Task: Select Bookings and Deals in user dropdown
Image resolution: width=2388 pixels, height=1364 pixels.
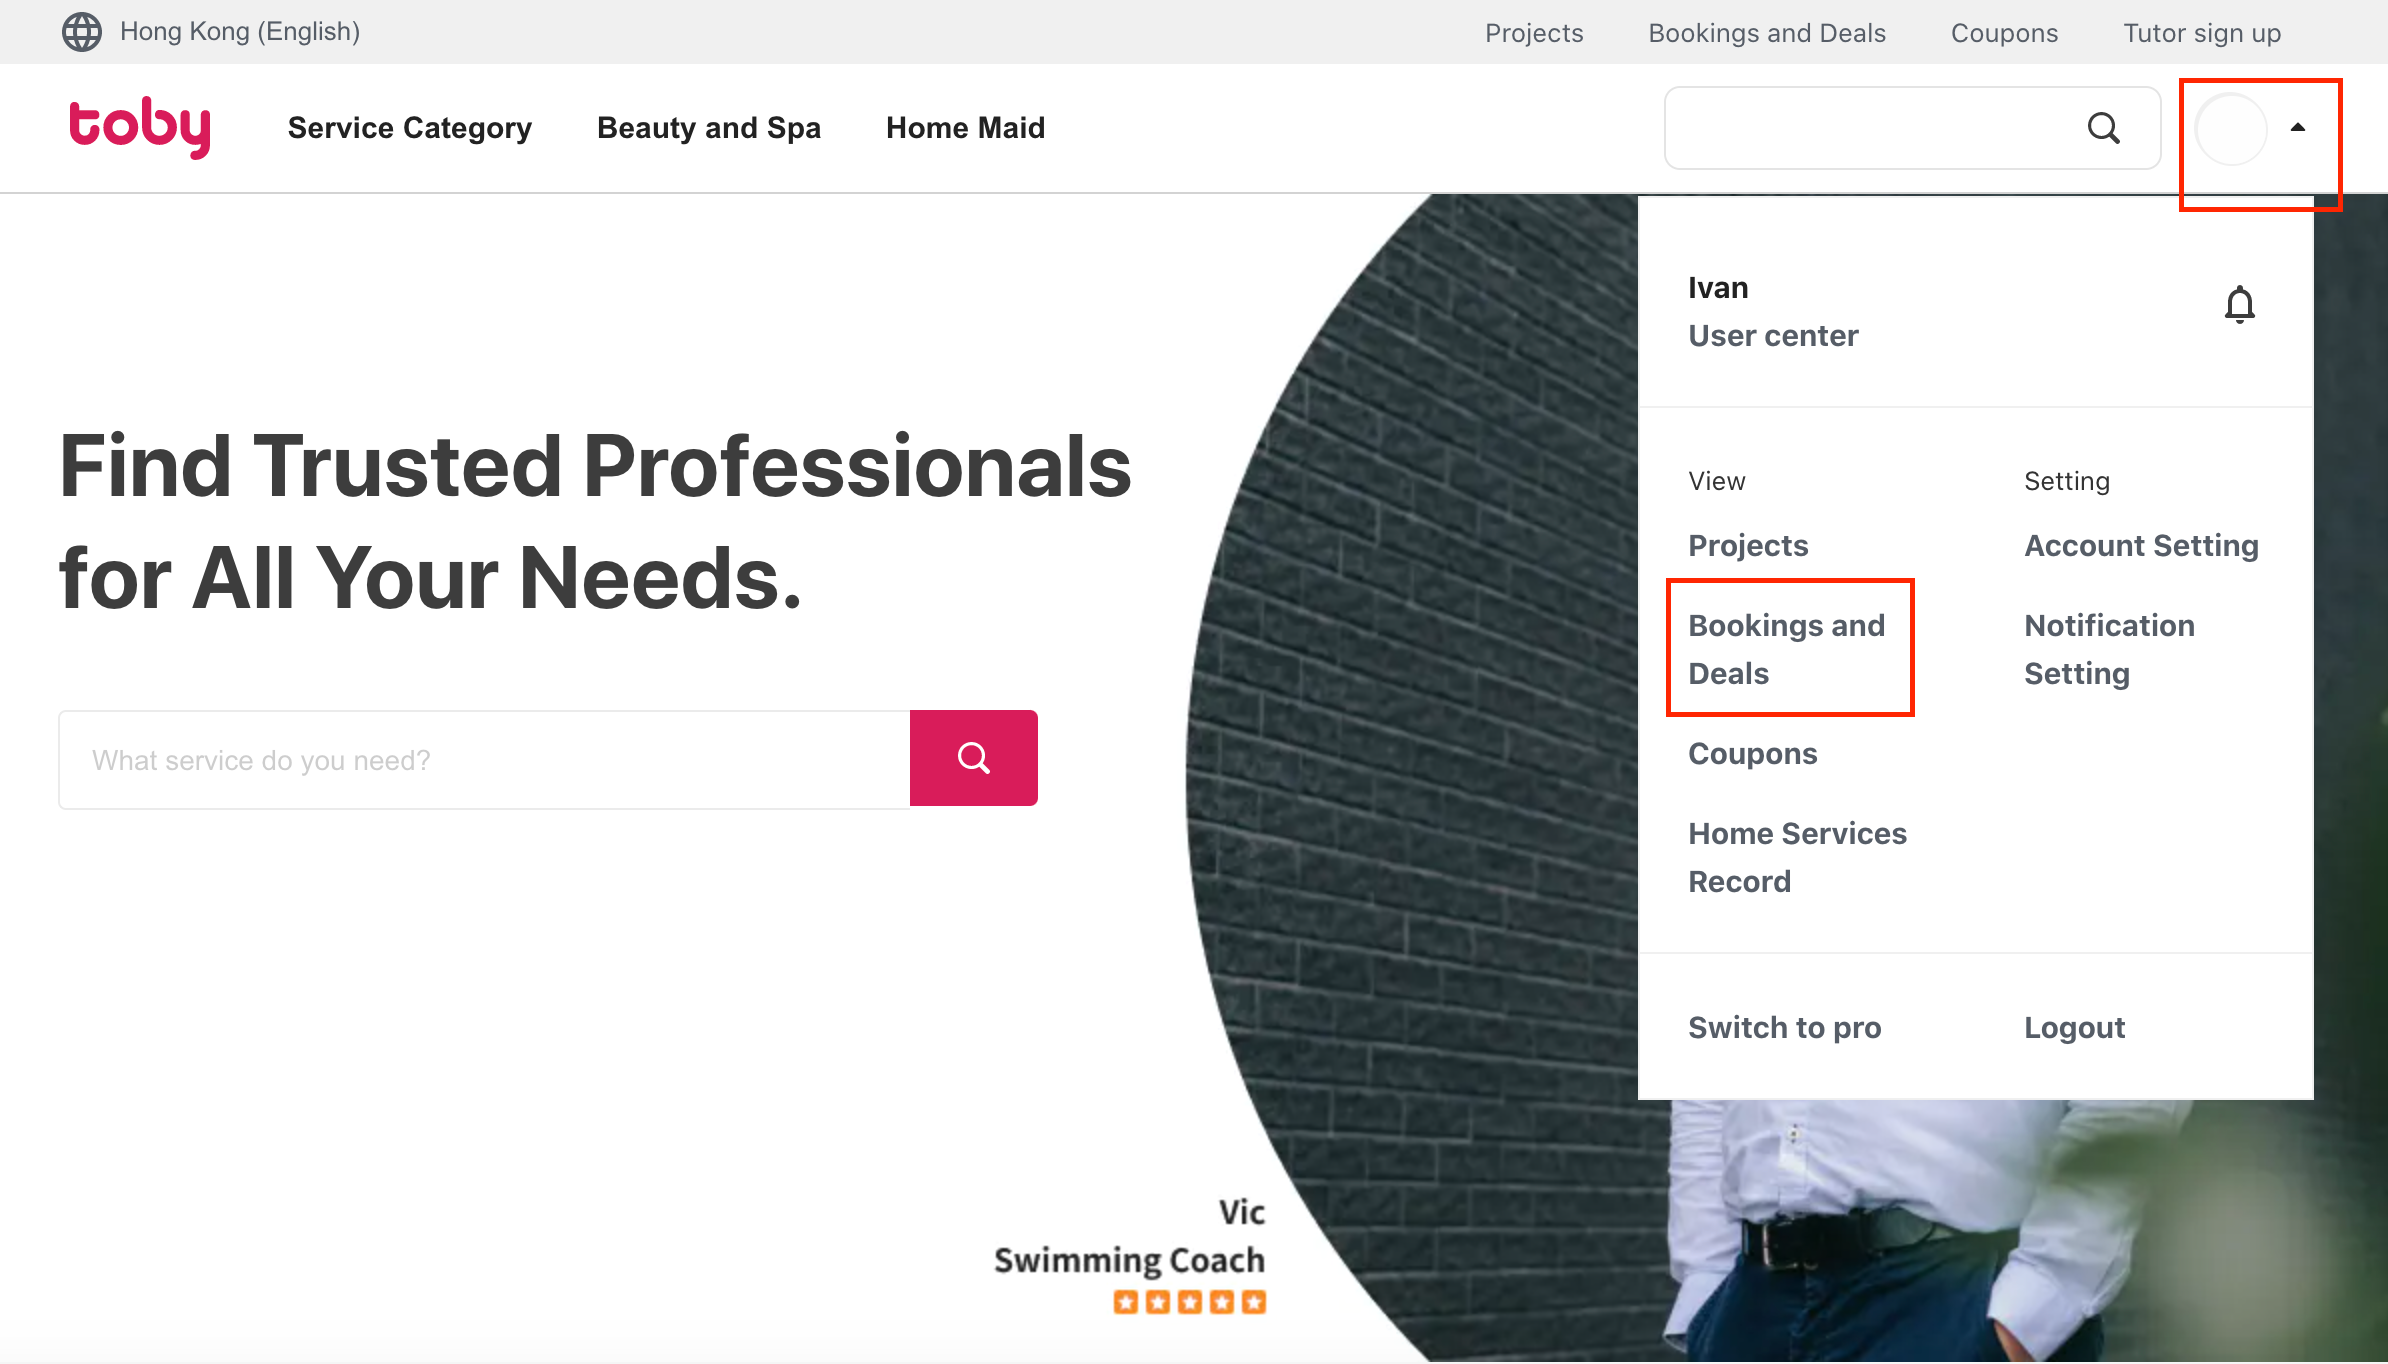Action: pos(1787,649)
